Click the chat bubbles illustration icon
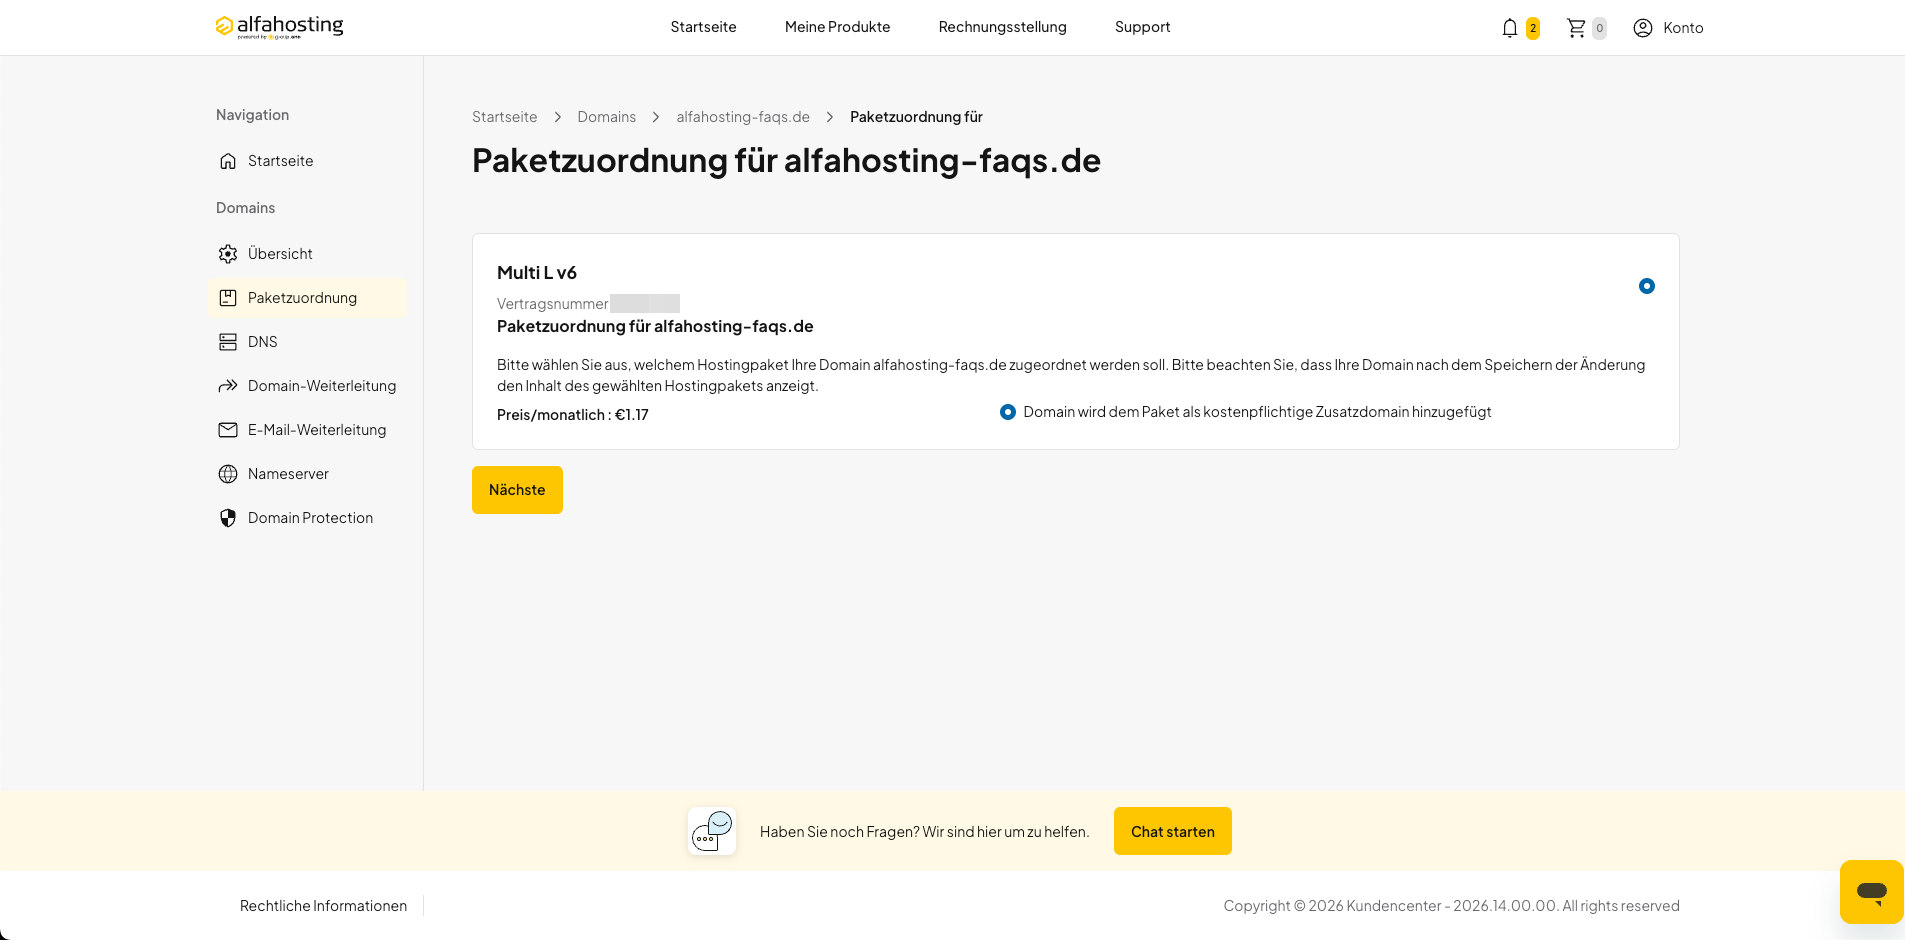This screenshot has height=940, width=1905. point(712,831)
